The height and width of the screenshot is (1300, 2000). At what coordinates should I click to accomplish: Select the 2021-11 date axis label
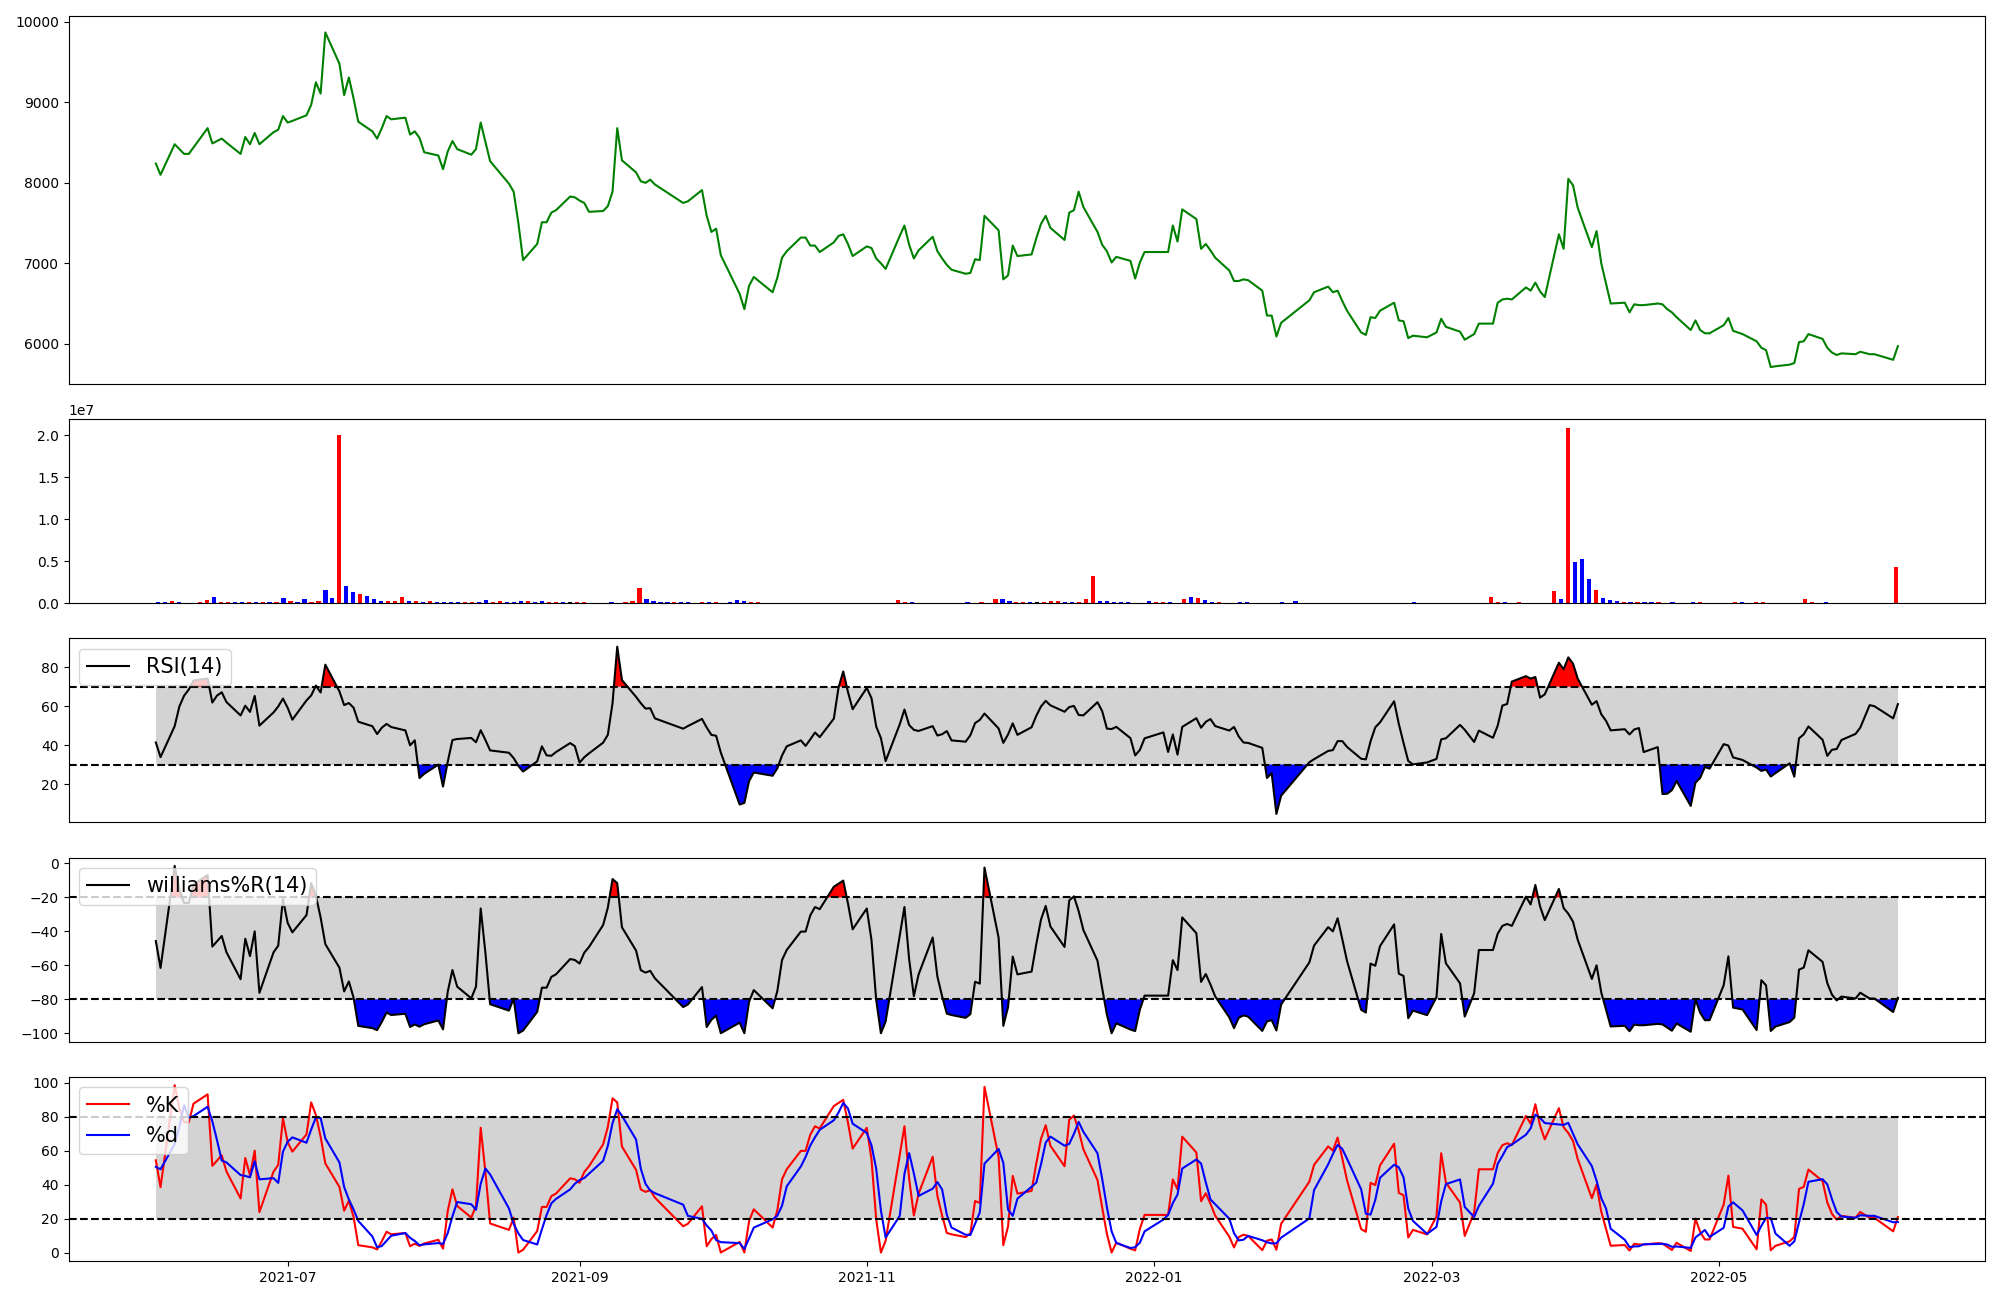coord(866,1277)
